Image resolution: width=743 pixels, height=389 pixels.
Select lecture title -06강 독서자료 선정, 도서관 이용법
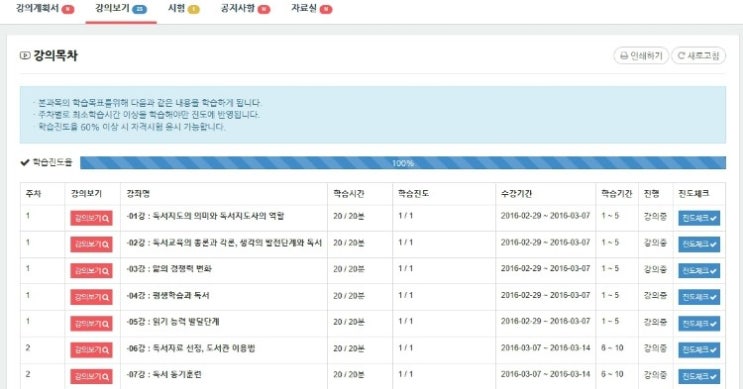tap(190, 348)
